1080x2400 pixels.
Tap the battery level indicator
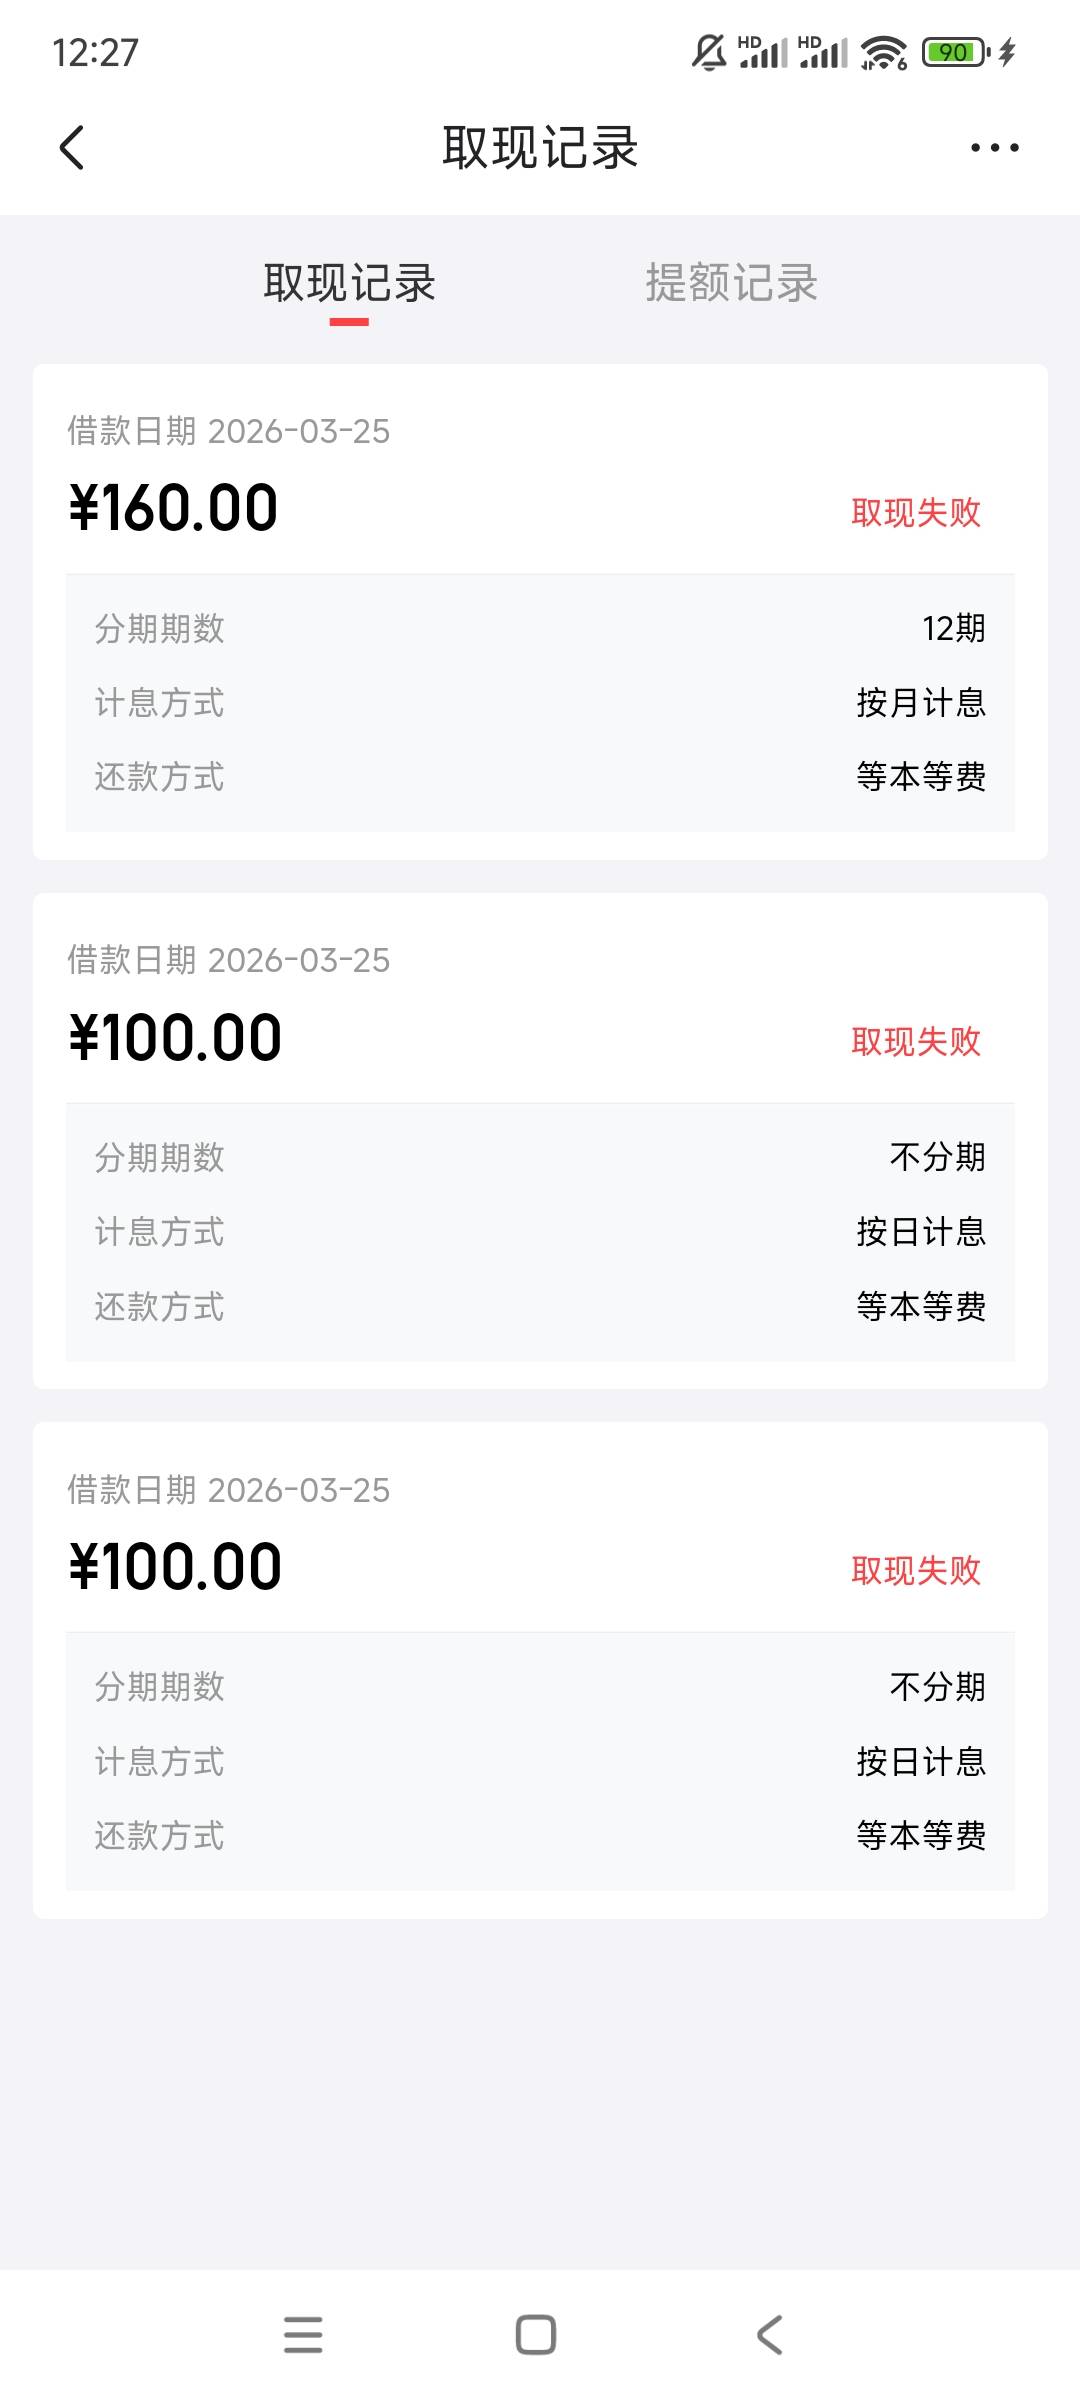pos(955,52)
